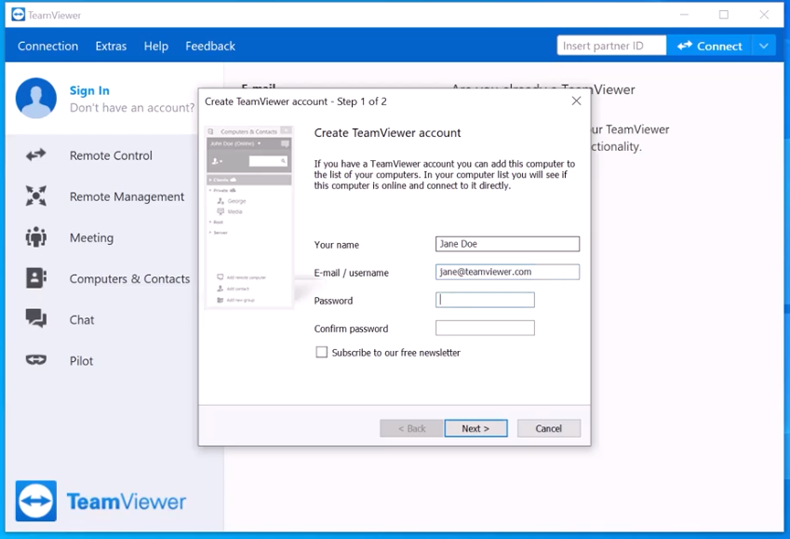790x539 pixels.
Task: Click the E-mail / username field
Action: [507, 272]
